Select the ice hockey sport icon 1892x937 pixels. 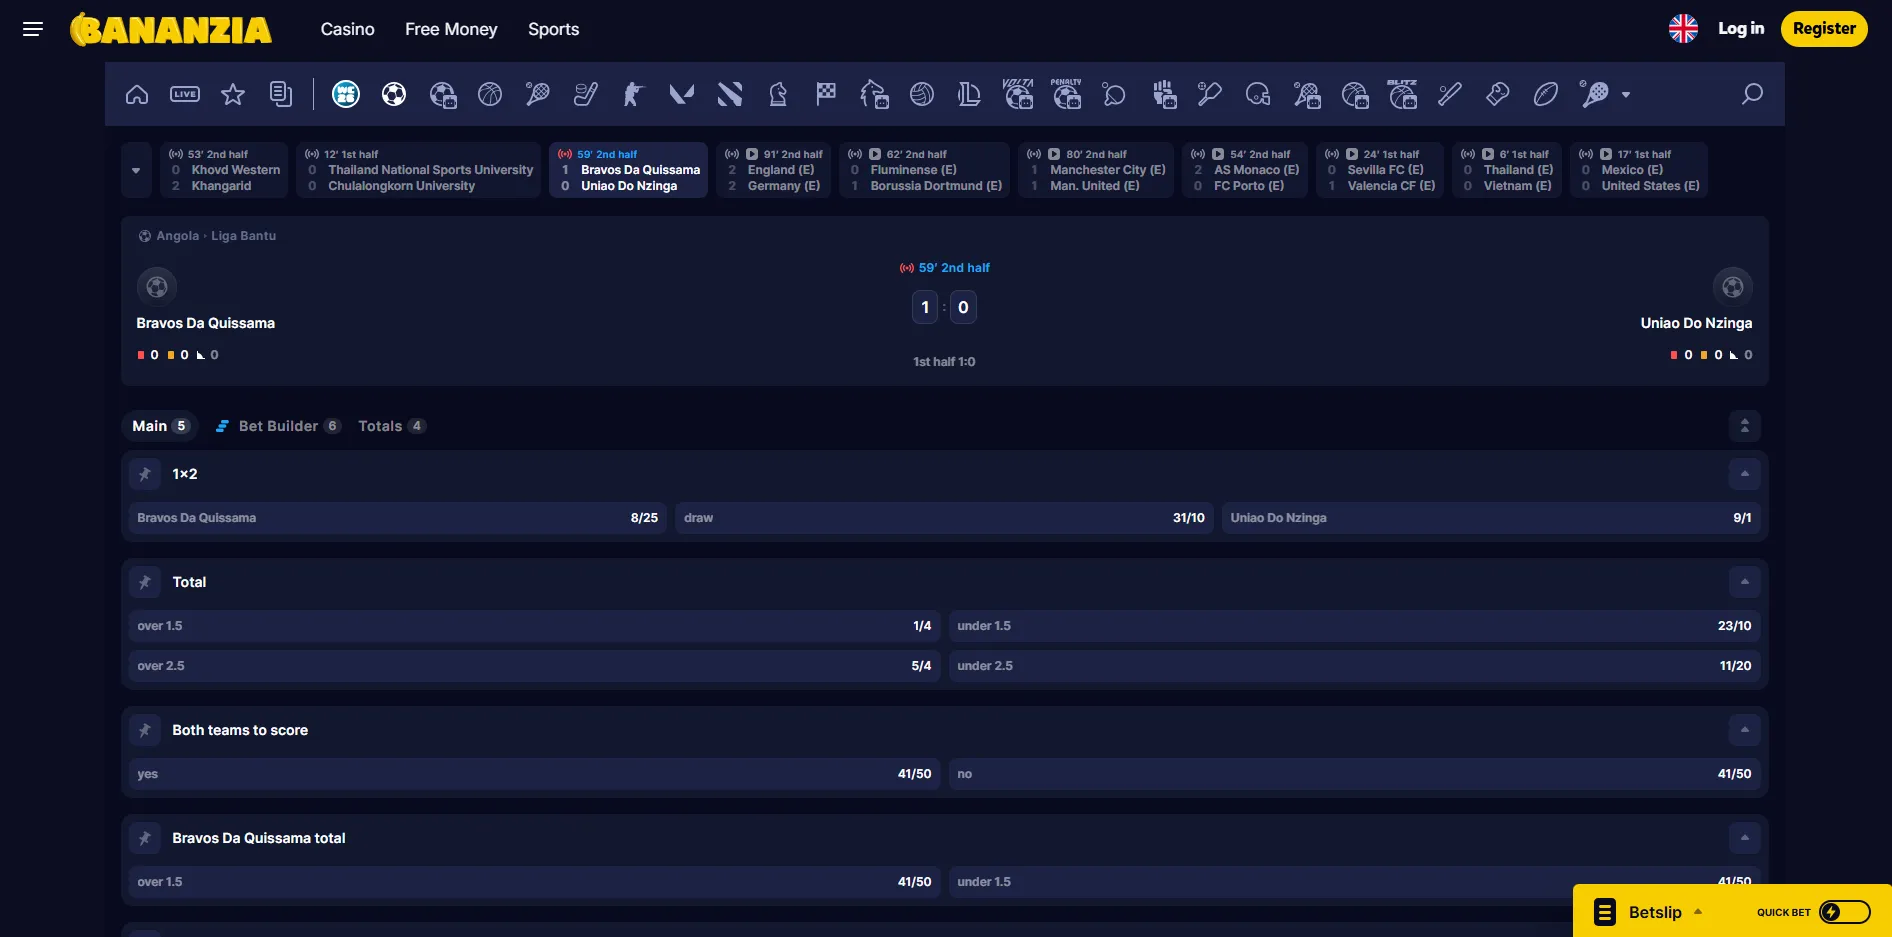point(586,94)
